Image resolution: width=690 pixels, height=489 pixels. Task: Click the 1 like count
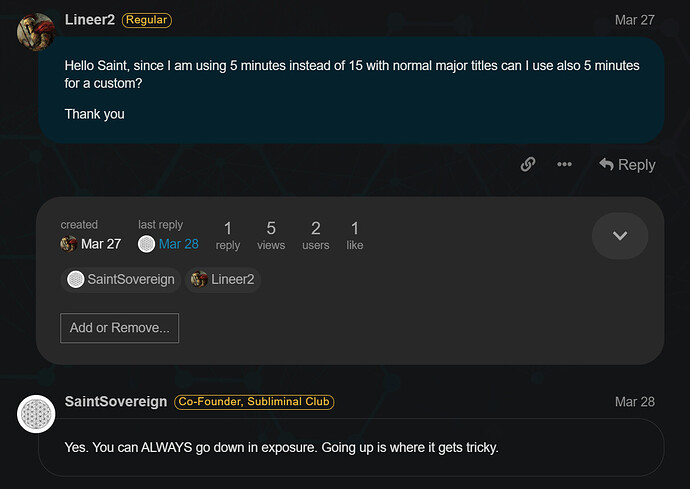pos(355,235)
